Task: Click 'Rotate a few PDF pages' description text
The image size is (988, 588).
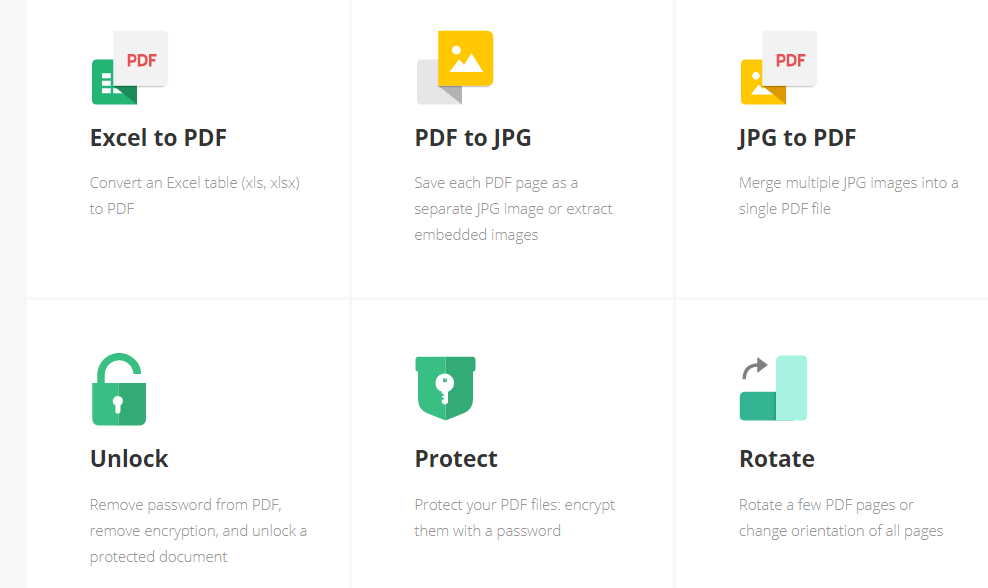Action: pos(841,517)
